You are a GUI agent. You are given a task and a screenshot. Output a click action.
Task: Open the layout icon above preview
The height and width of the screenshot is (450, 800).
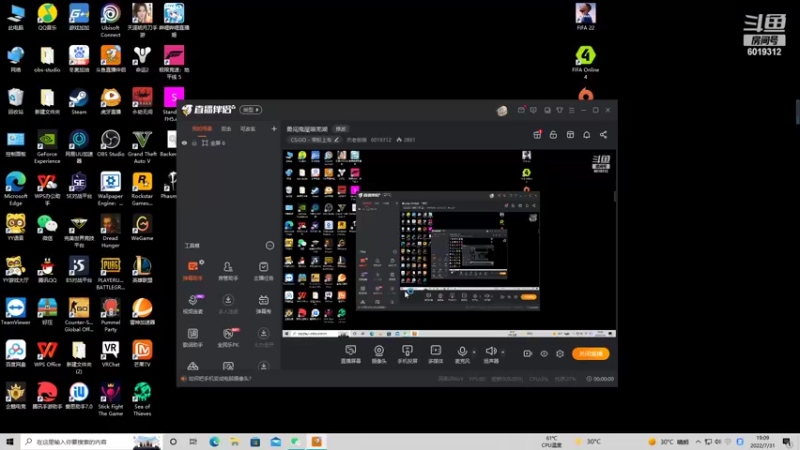click(x=570, y=135)
